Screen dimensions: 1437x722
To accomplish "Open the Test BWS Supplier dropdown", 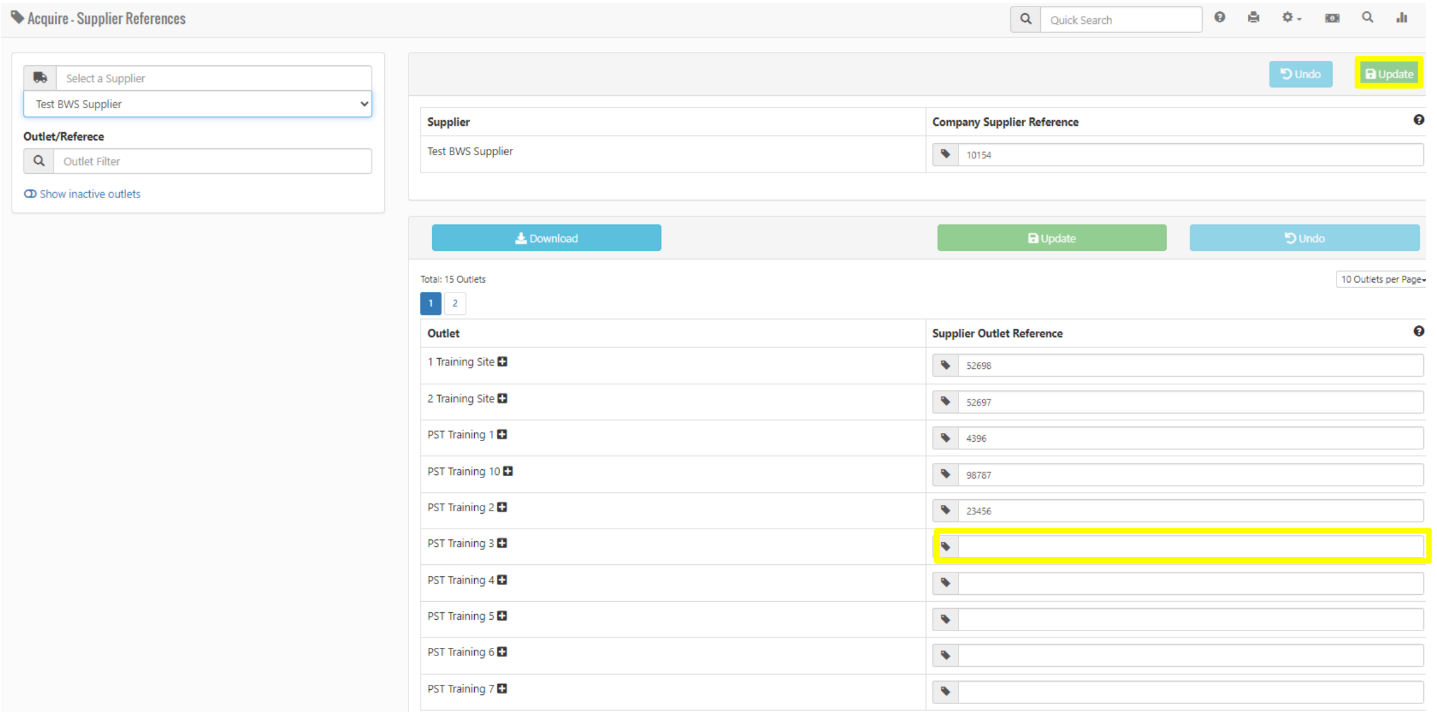I will tap(197, 104).
